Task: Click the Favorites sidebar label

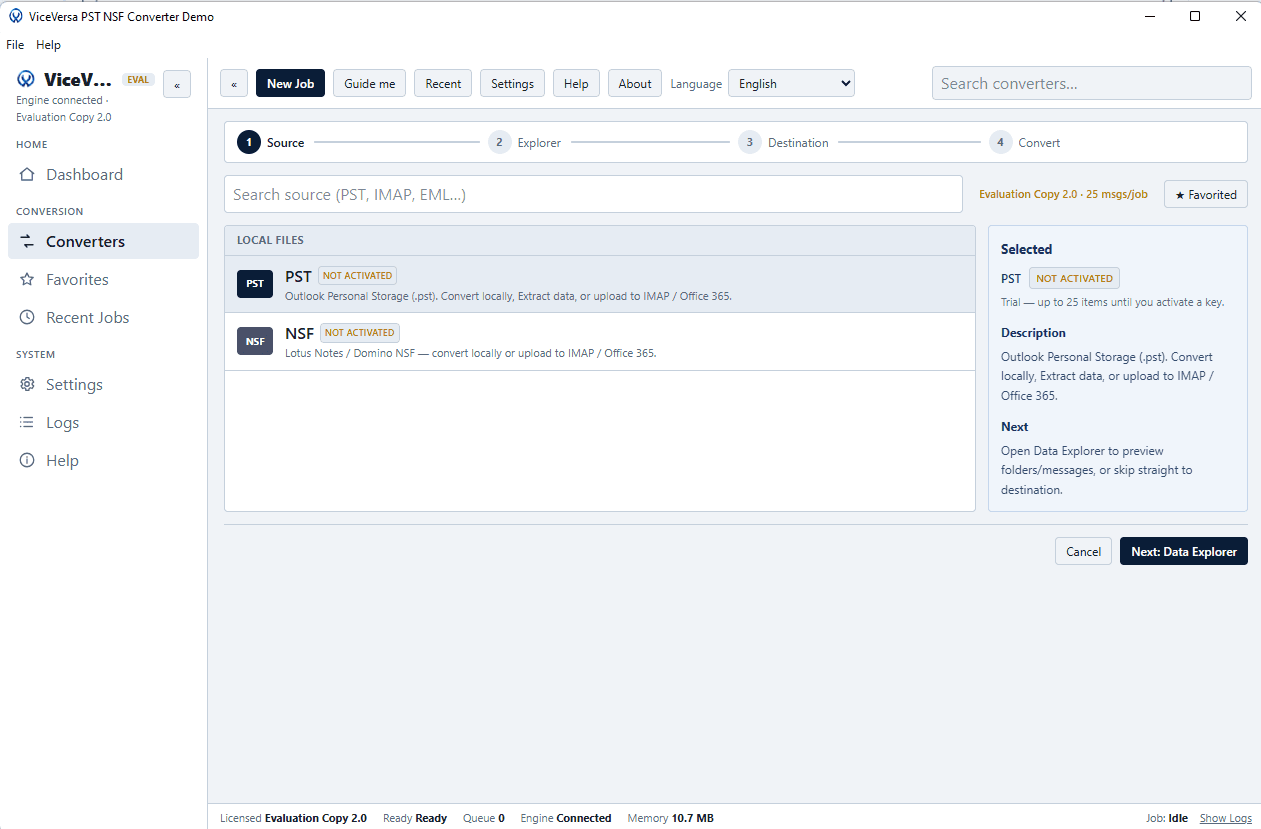Action: point(77,280)
